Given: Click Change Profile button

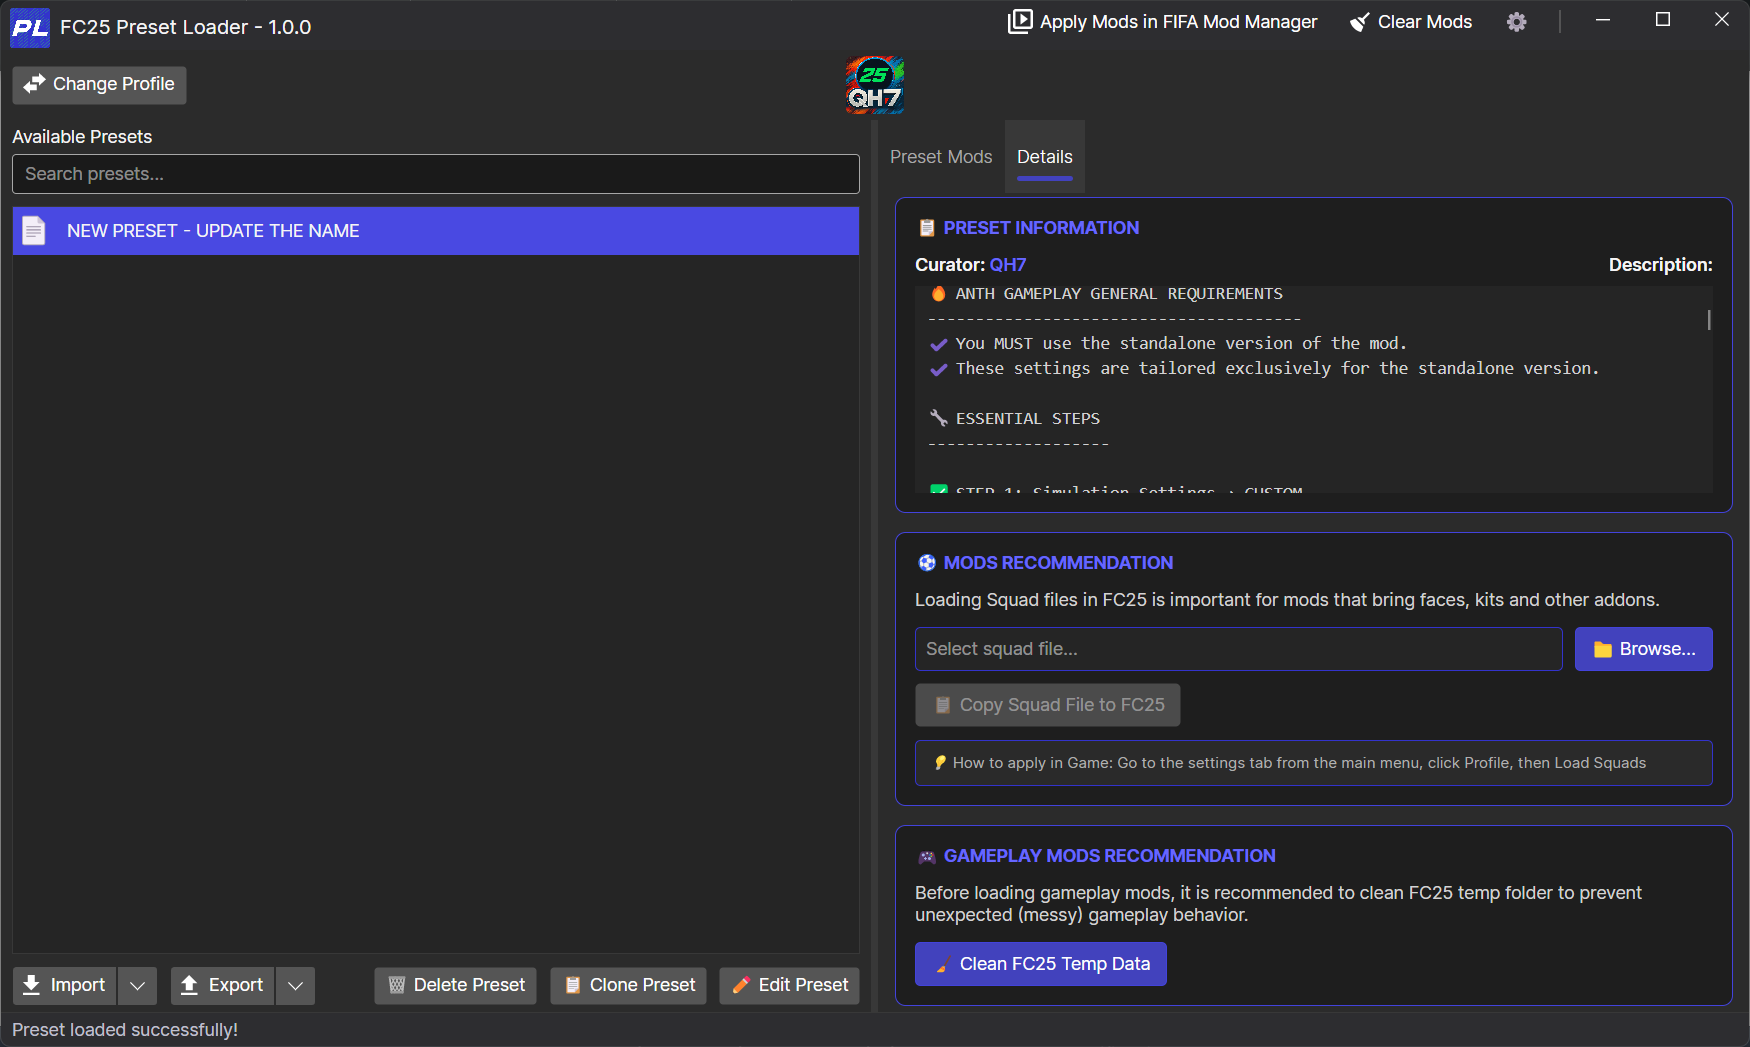Looking at the screenshot, I should click(99, 84).
